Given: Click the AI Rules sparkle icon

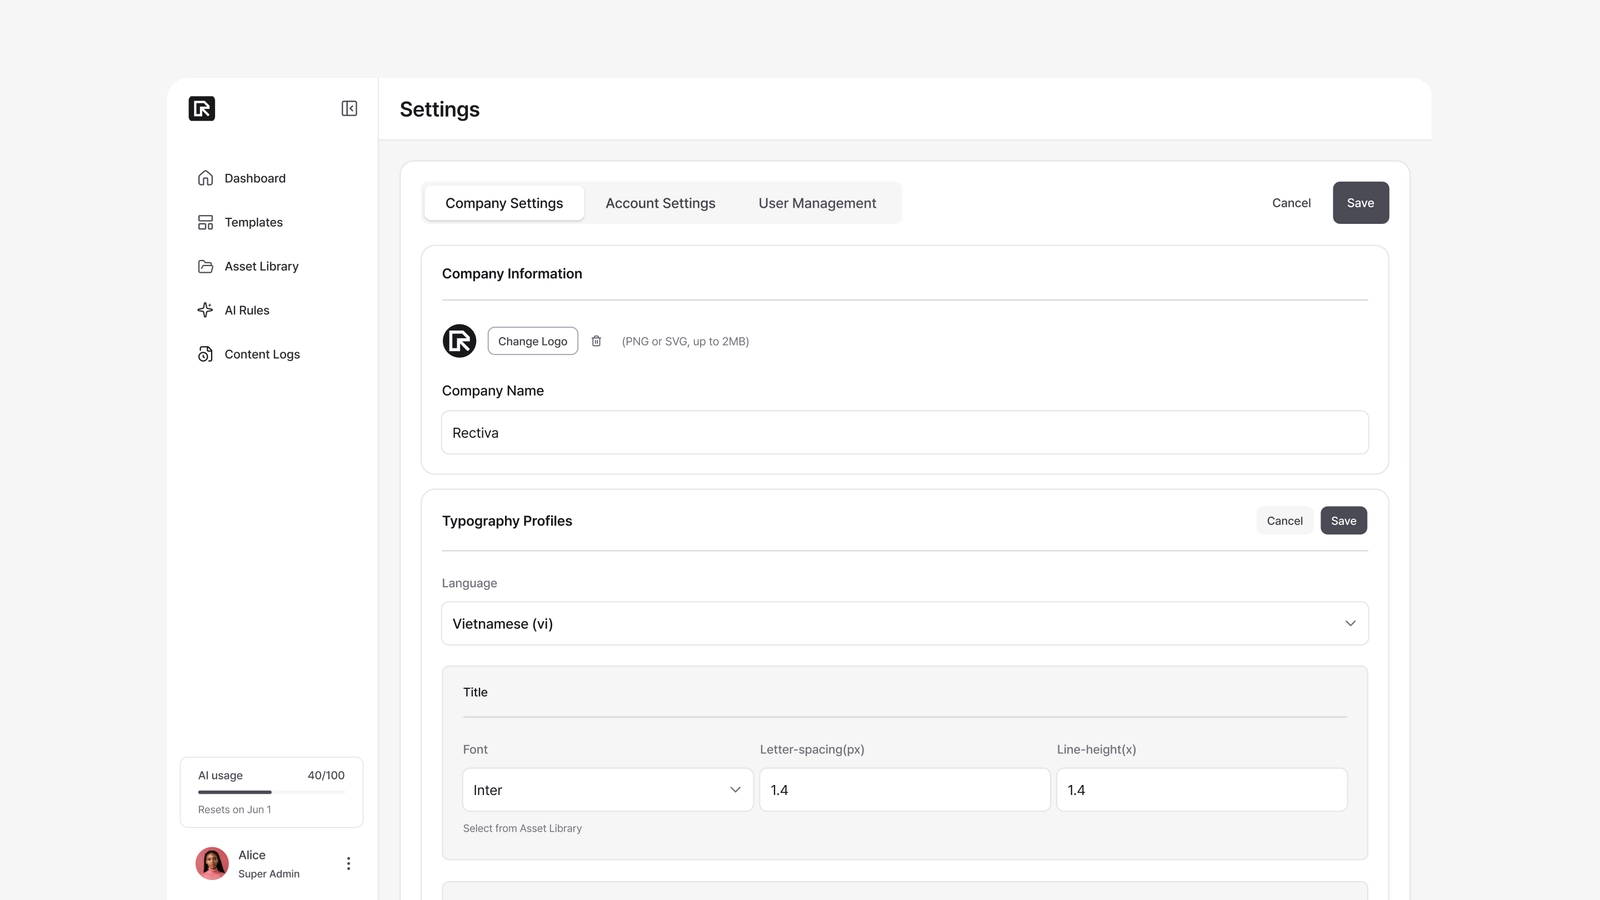Looking at the screenshot, I should (x=205, y=310).
